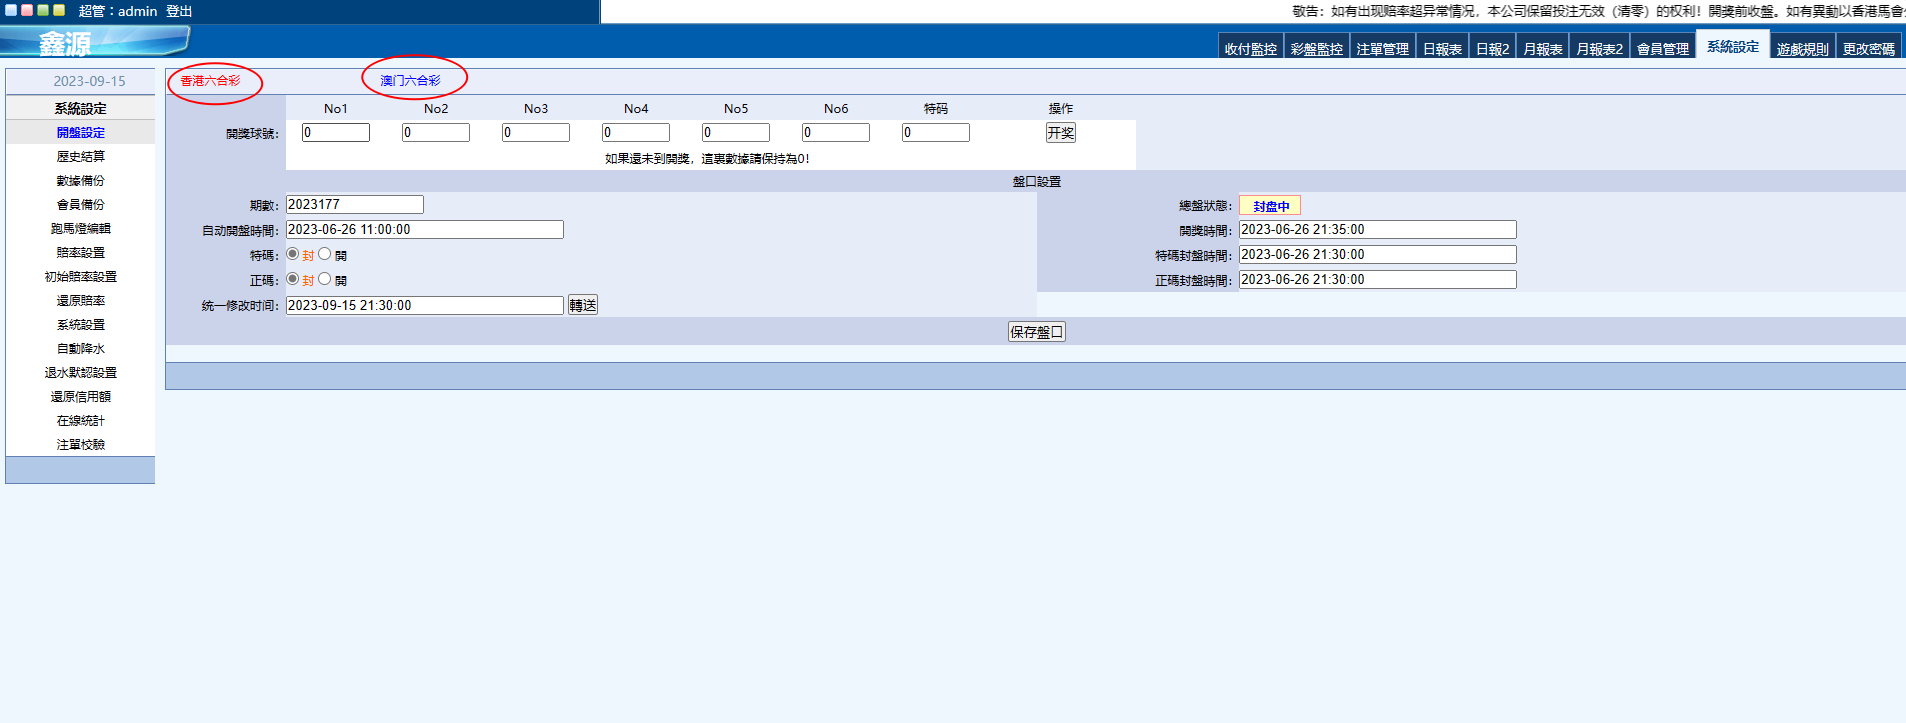Click the 鑫源 logo banner
The image size is (1906, 723).
tap(95, 42)
